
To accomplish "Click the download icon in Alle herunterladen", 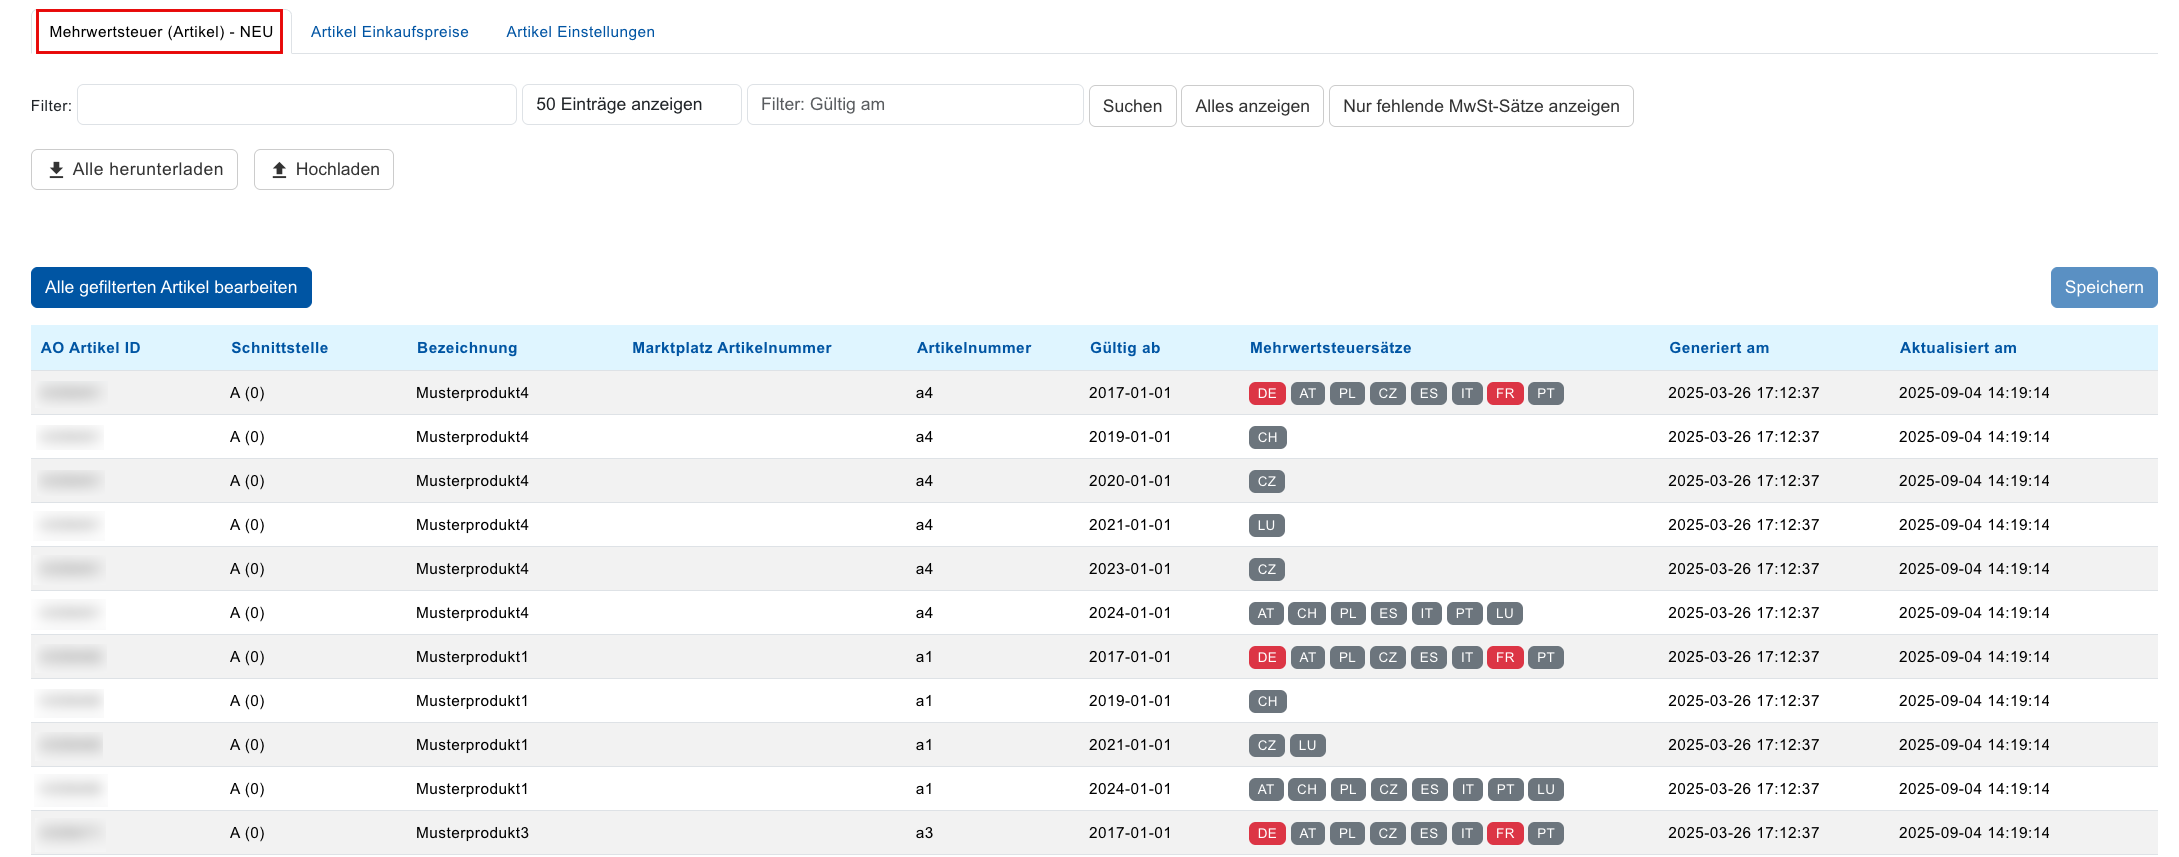I will pyautogui.click(x=56, y=170).
